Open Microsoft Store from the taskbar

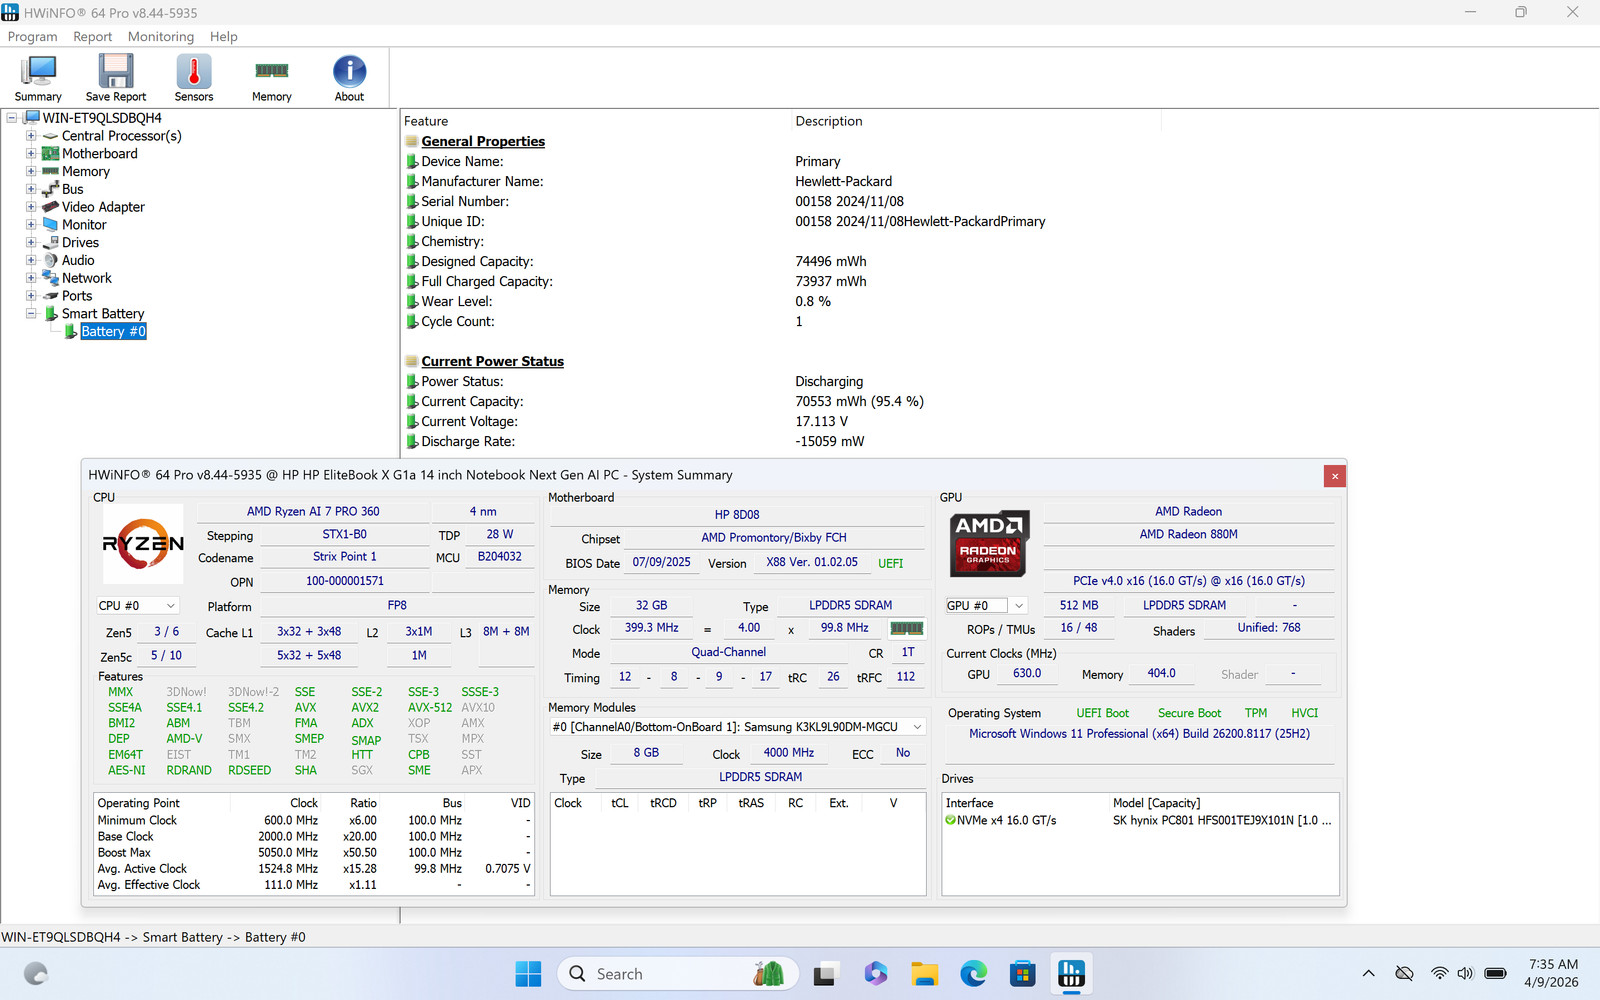tap(1022, 974)
